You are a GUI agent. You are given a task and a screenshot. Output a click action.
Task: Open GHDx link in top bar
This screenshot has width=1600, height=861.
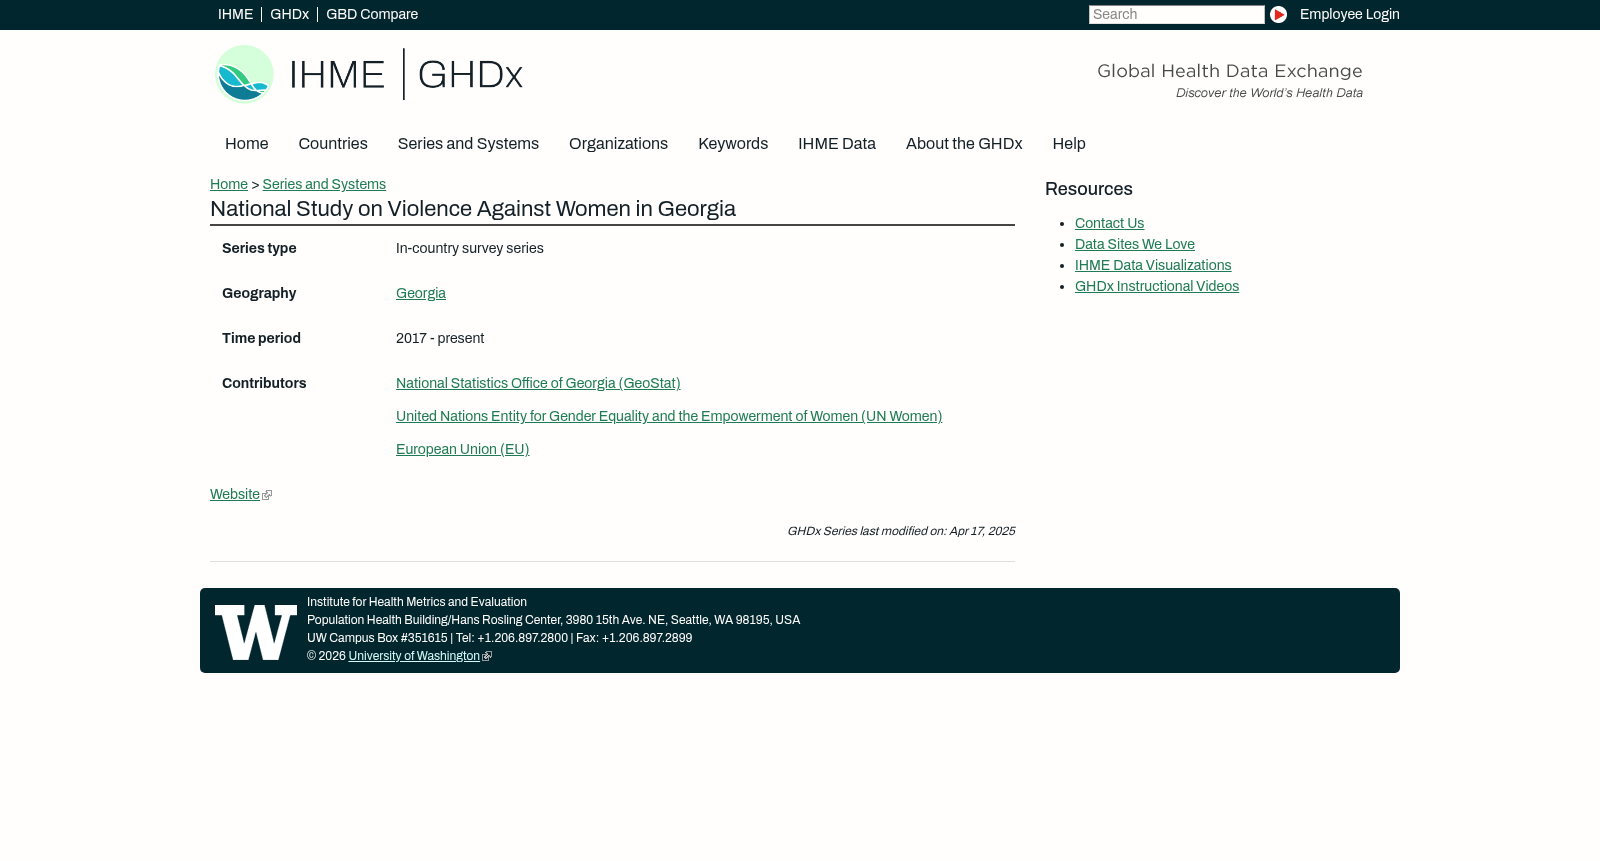(x=289, y=15)
